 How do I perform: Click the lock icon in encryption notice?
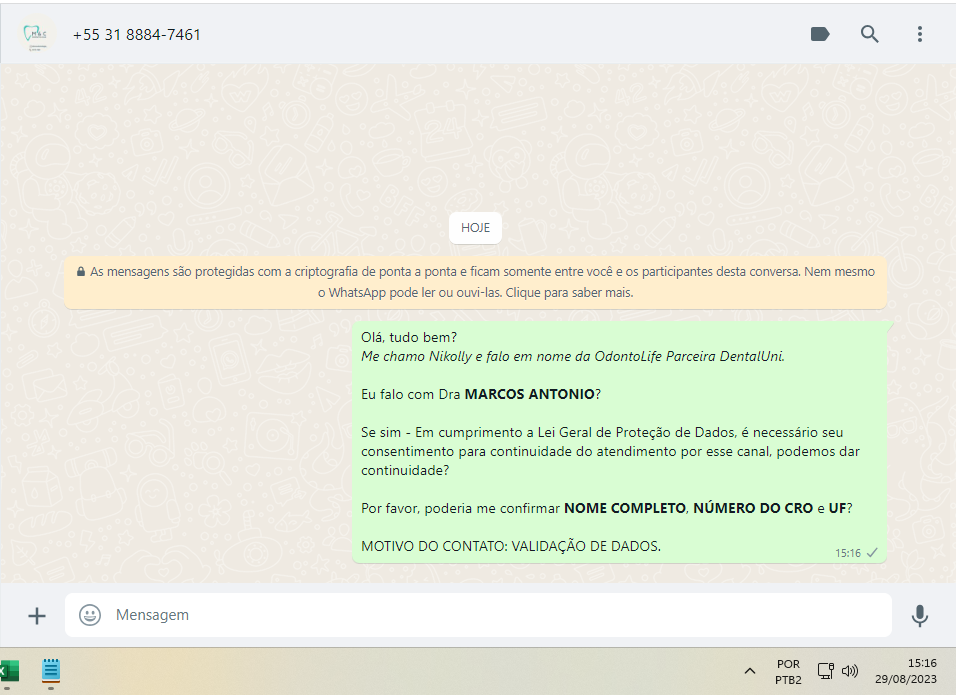pyautogui.click(x=80, y=272)
